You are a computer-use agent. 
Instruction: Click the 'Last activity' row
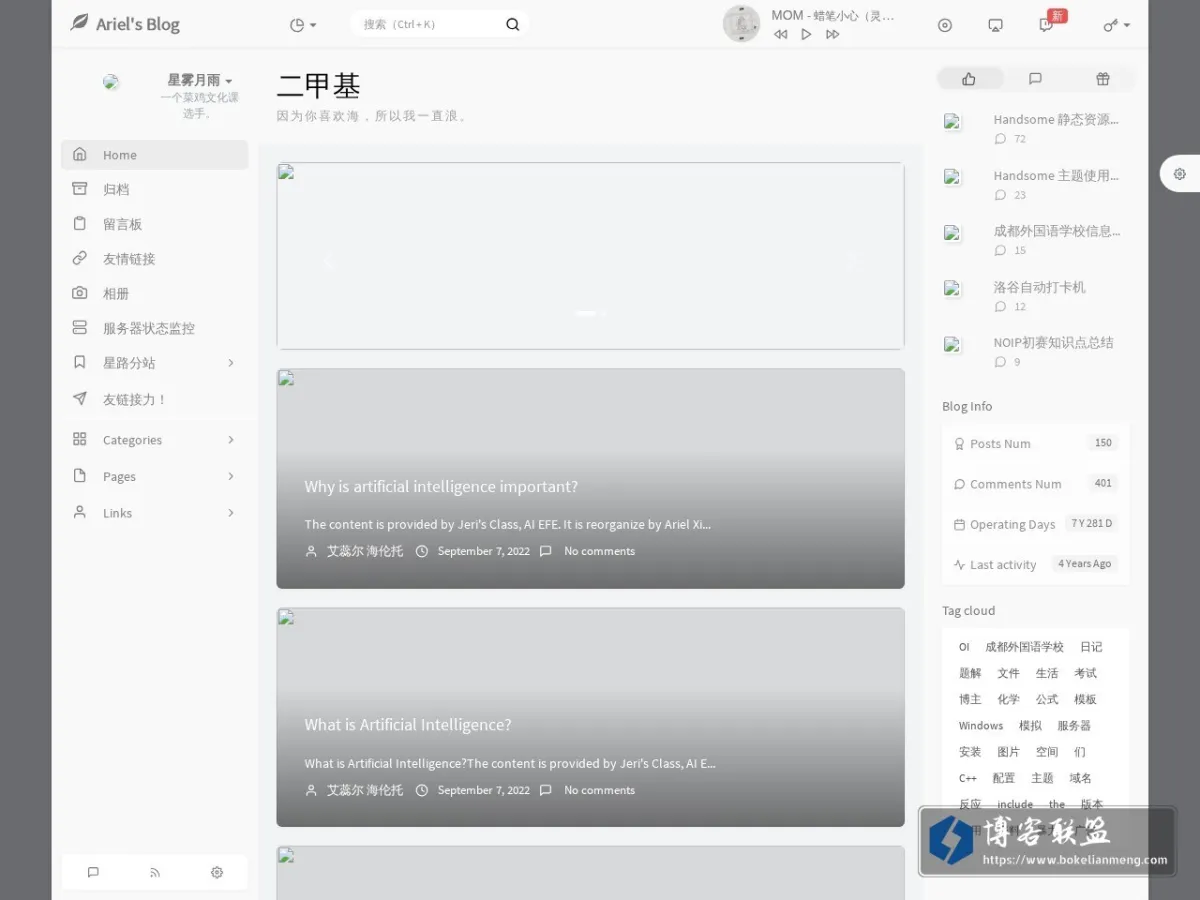(x=1035, y=564)
